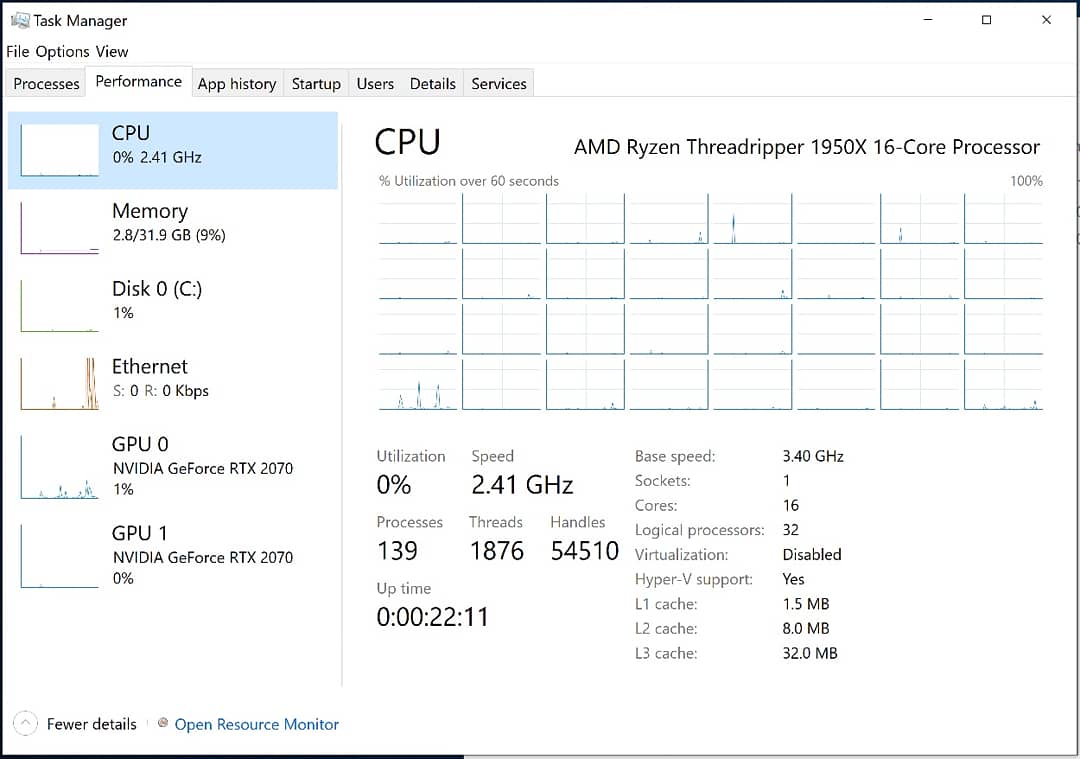Select the GPU 0 mini graph thumbnail
The width and height of the screenshot is (1080, 759).
pyautogui.click(x=60, y=467)
